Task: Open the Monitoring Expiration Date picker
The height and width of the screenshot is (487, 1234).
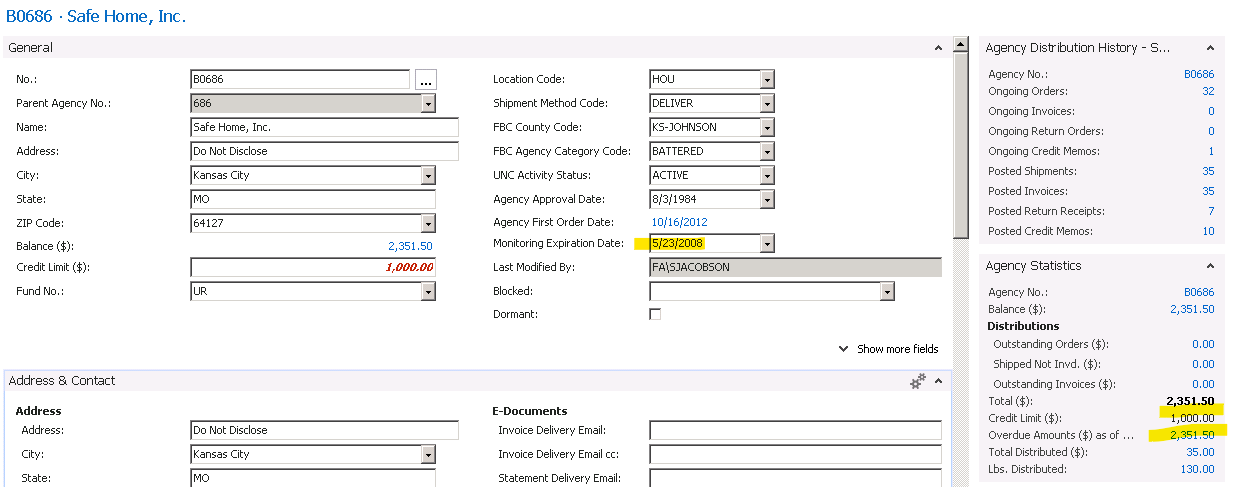Action: coord(767,244)
